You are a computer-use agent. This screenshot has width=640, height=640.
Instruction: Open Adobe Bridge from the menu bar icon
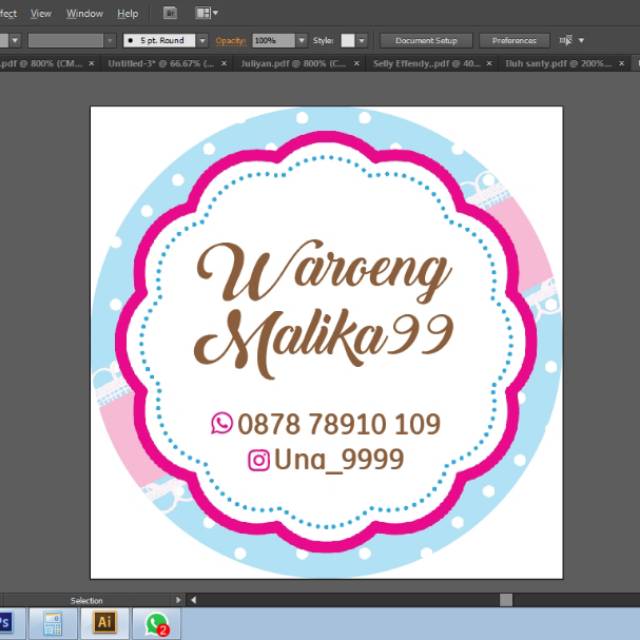[x=170, y=13]
